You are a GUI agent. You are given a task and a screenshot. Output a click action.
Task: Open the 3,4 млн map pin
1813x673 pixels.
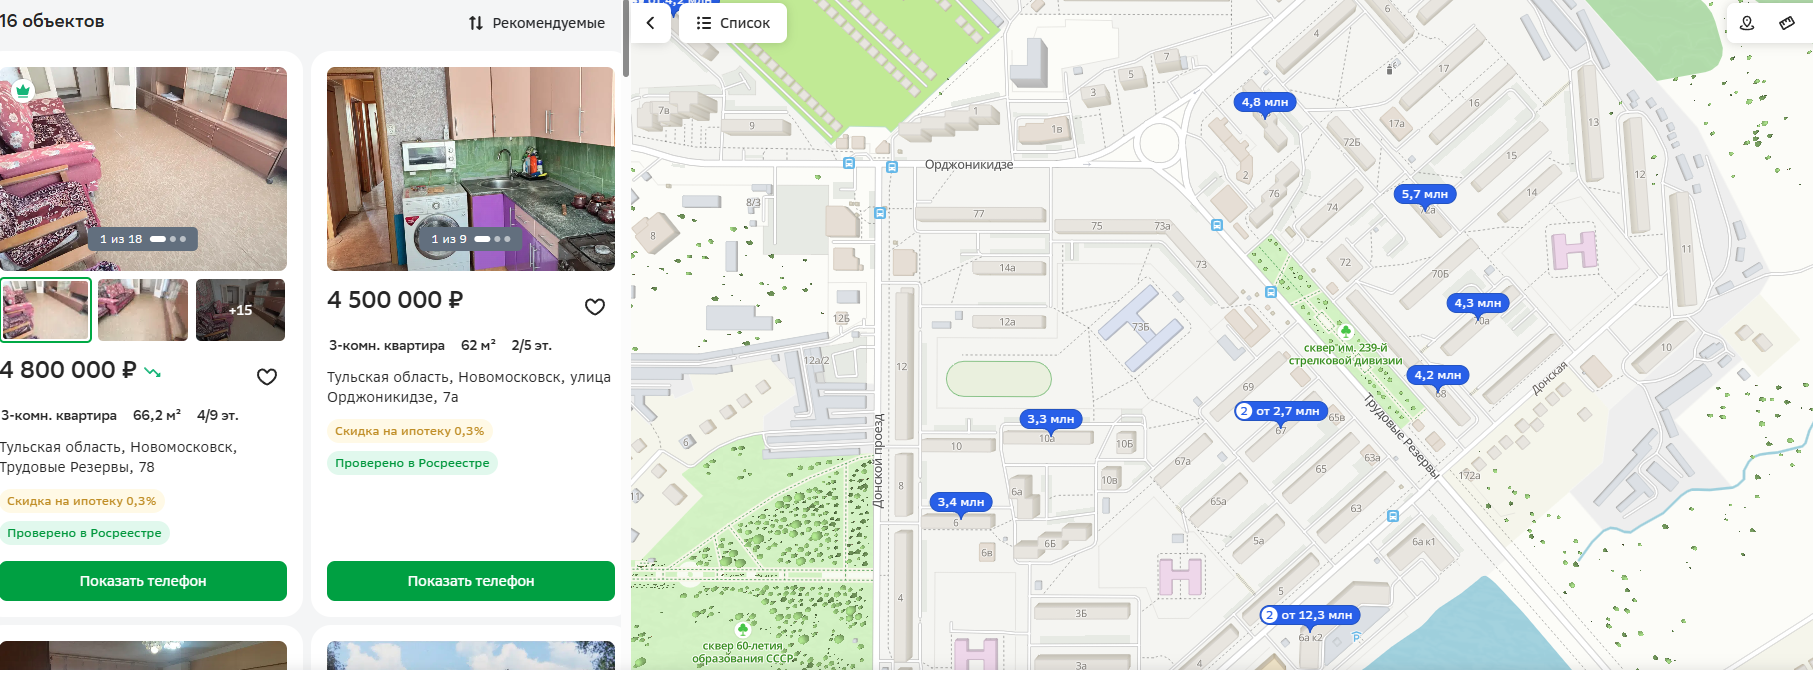tap(961, 503)
